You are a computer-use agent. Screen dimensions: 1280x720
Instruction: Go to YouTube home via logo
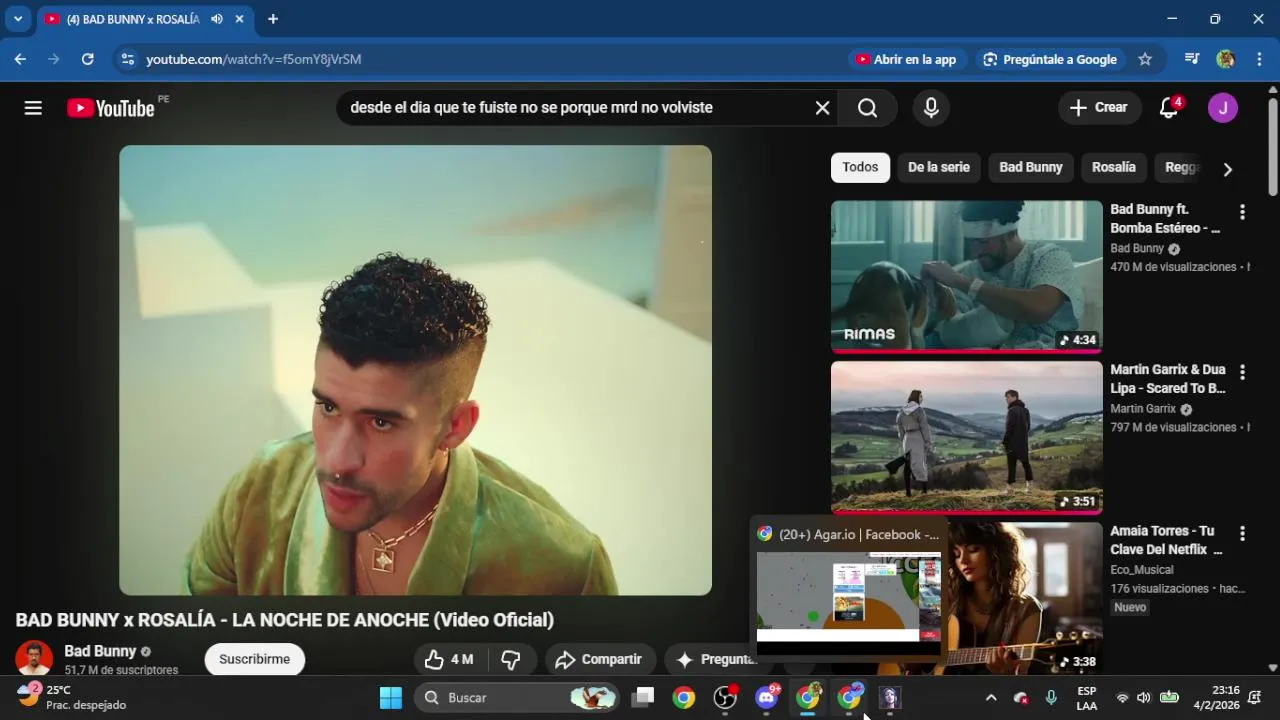point(110,108)
